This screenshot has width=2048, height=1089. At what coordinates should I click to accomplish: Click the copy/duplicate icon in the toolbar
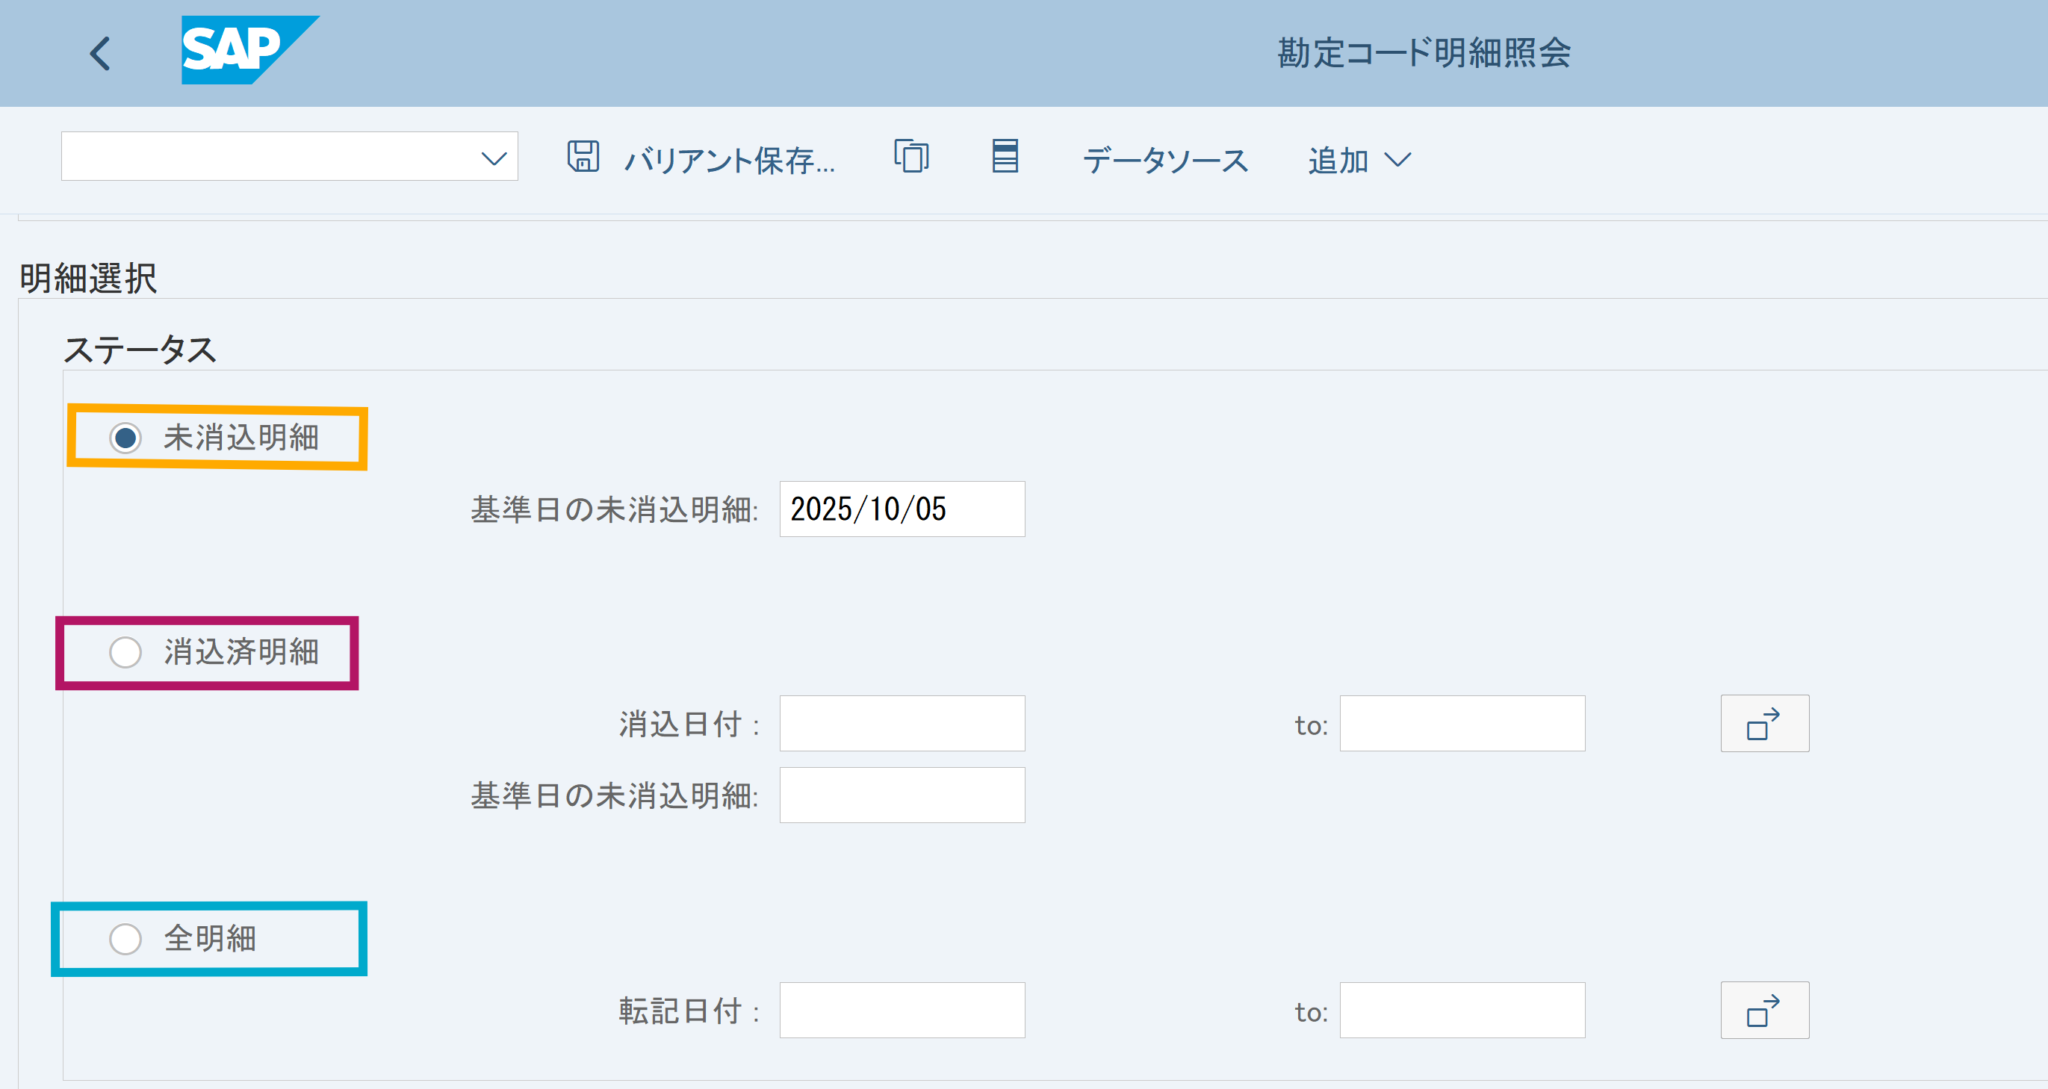910,157
